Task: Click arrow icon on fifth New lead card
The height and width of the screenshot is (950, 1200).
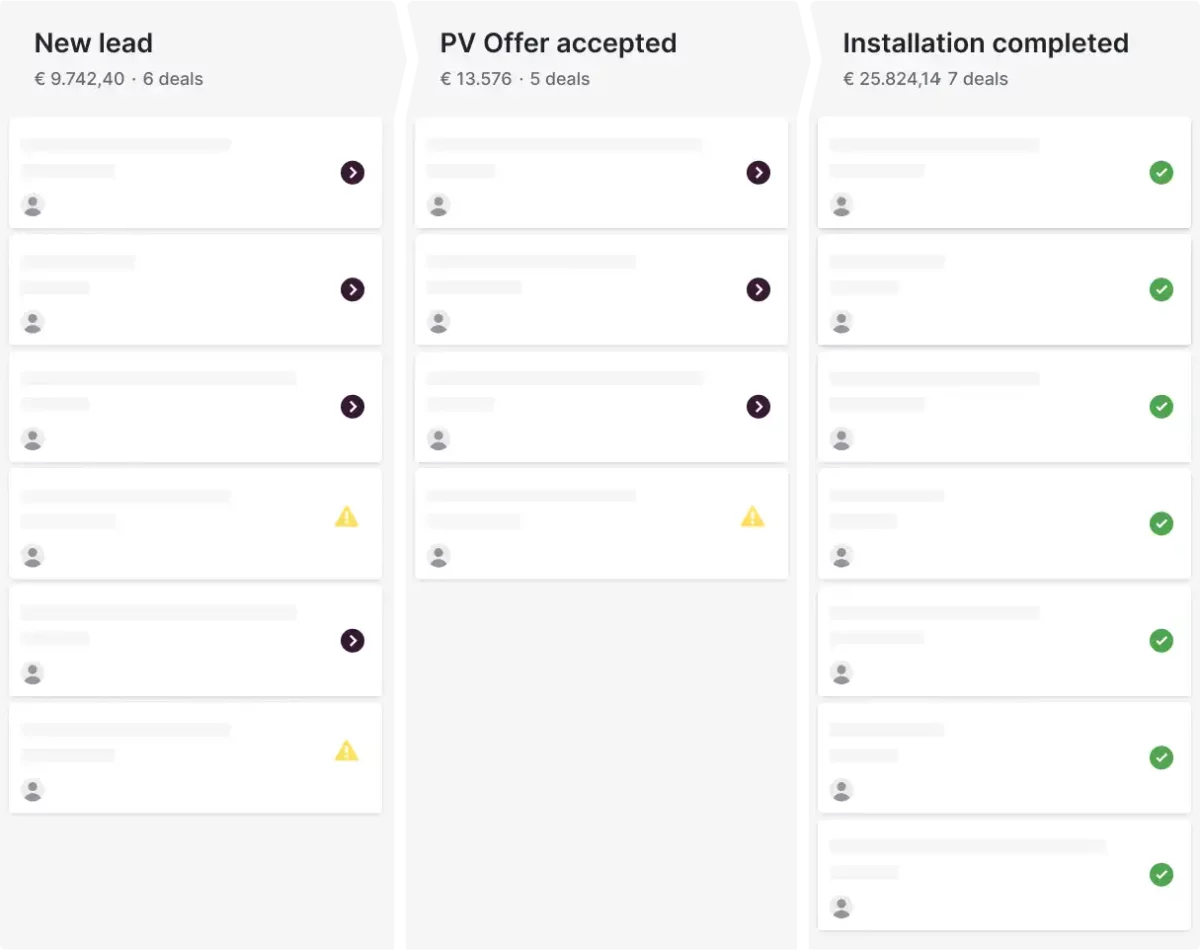Action: coord(352,641)
